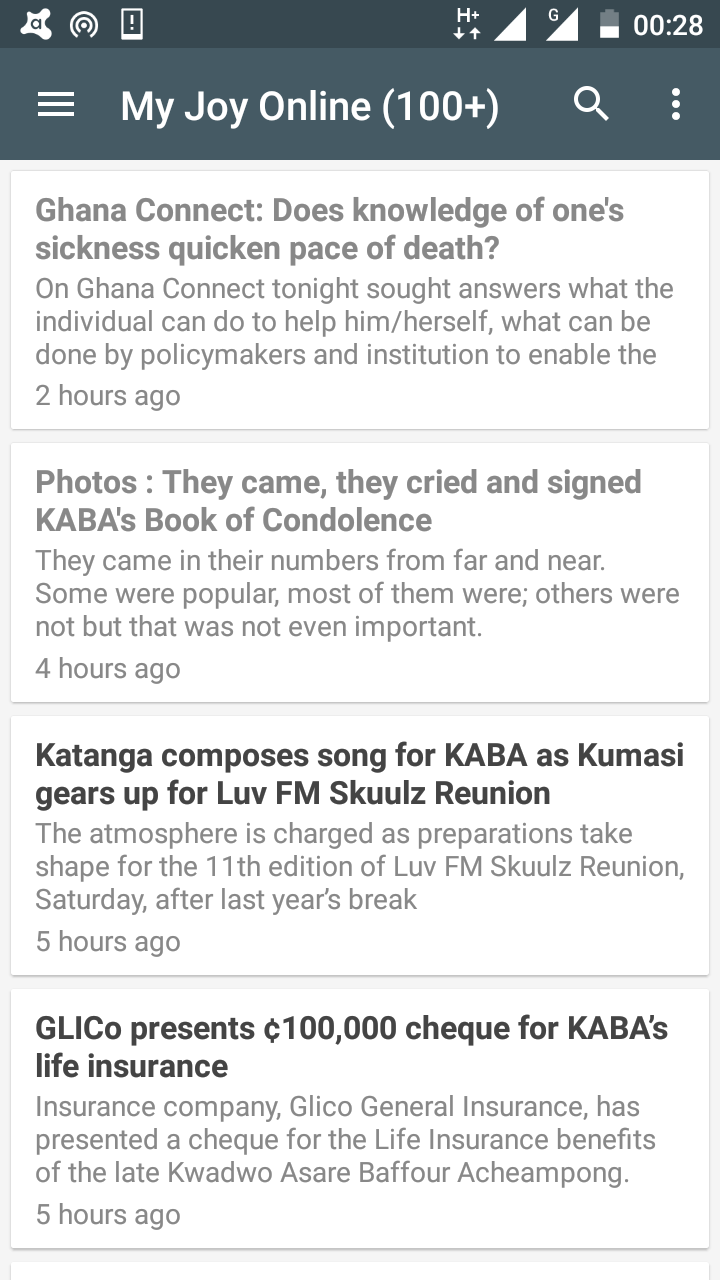Tap the alert notification icon in status bar
720x1280 pixels.
click(131, 25)
